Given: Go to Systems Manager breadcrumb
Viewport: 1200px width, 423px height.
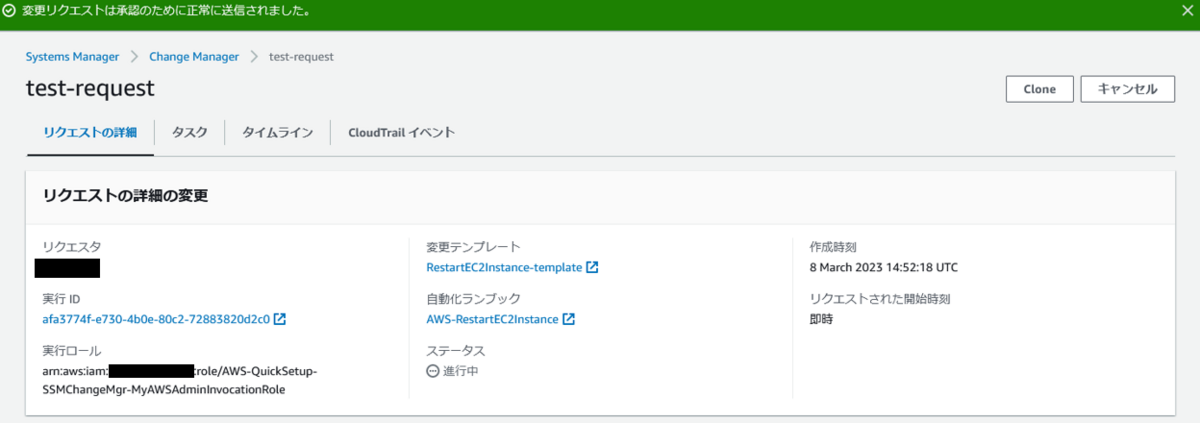Looking at the screenshot, I should pyautogui.click(x=72, y=57).
